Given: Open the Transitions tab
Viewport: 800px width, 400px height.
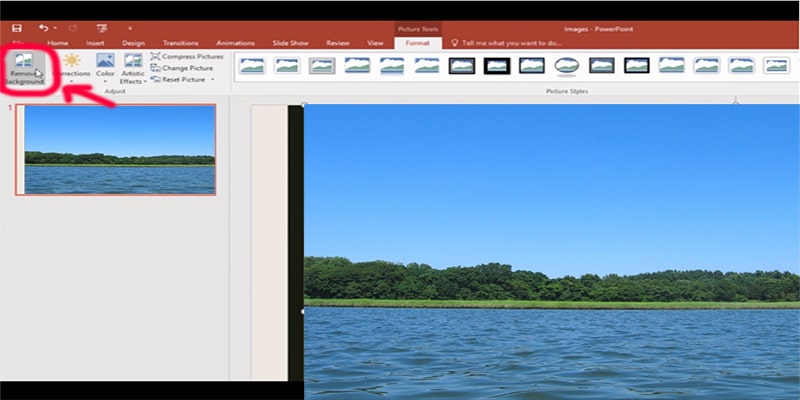Looking at the screenshot, I should [181, 43].
